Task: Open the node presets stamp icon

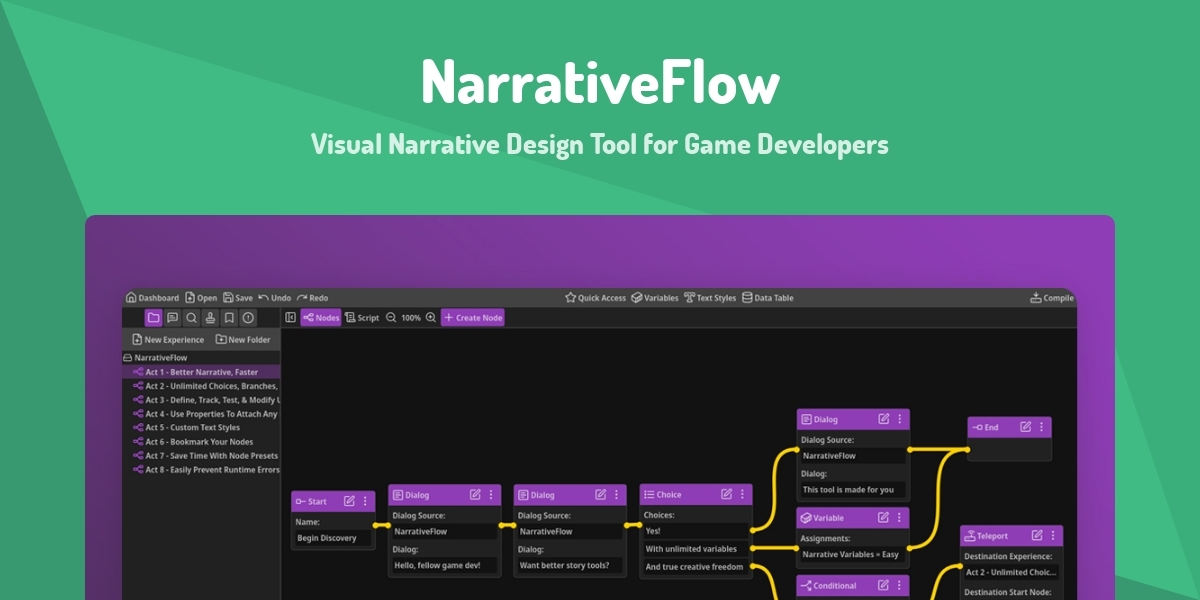Action: pos(210,318)
